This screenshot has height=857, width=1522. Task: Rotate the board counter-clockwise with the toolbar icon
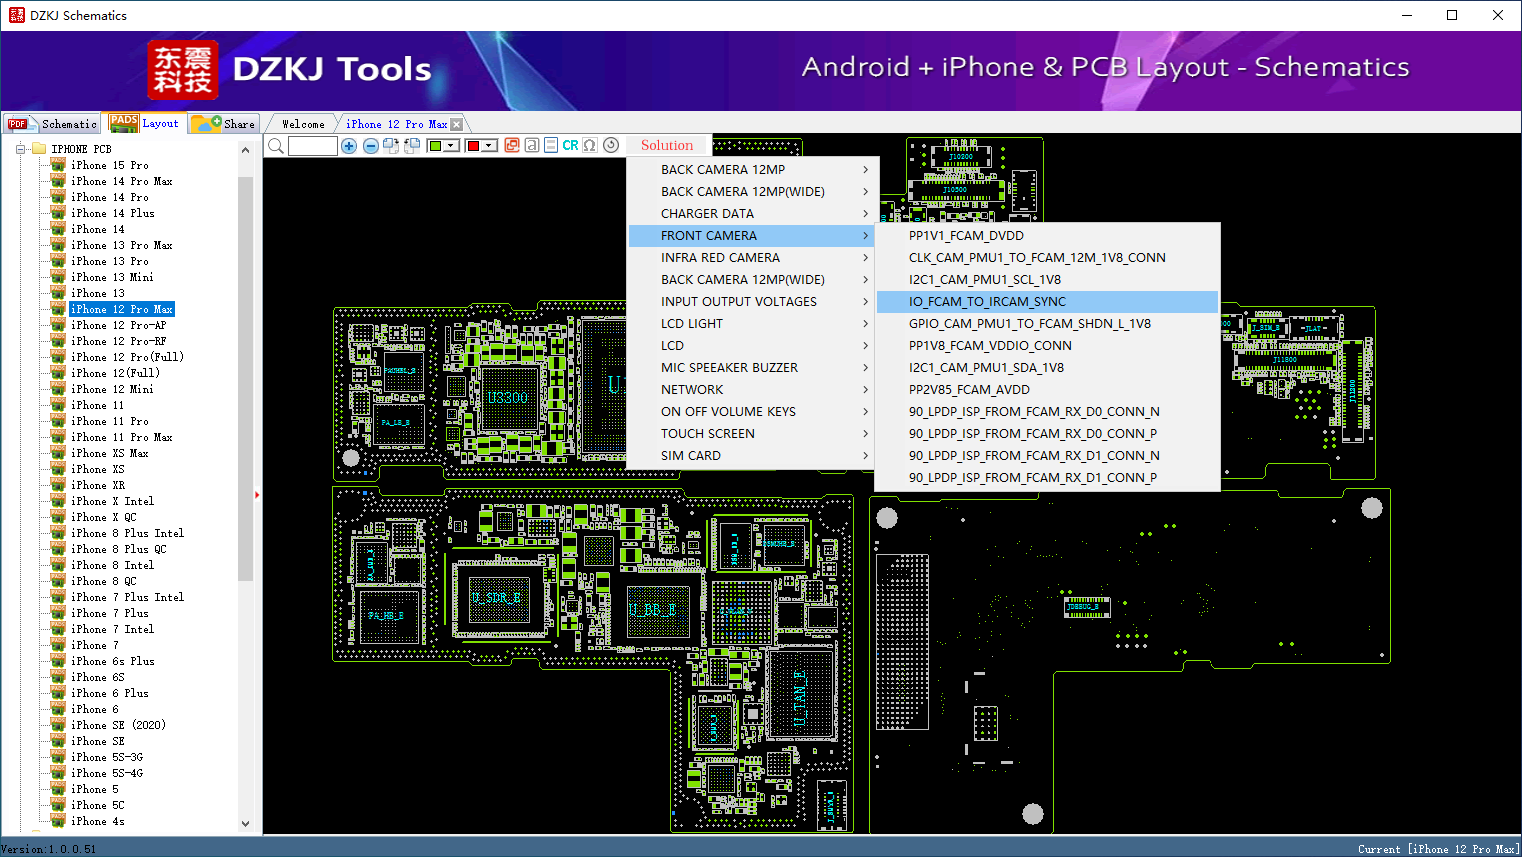412,146
